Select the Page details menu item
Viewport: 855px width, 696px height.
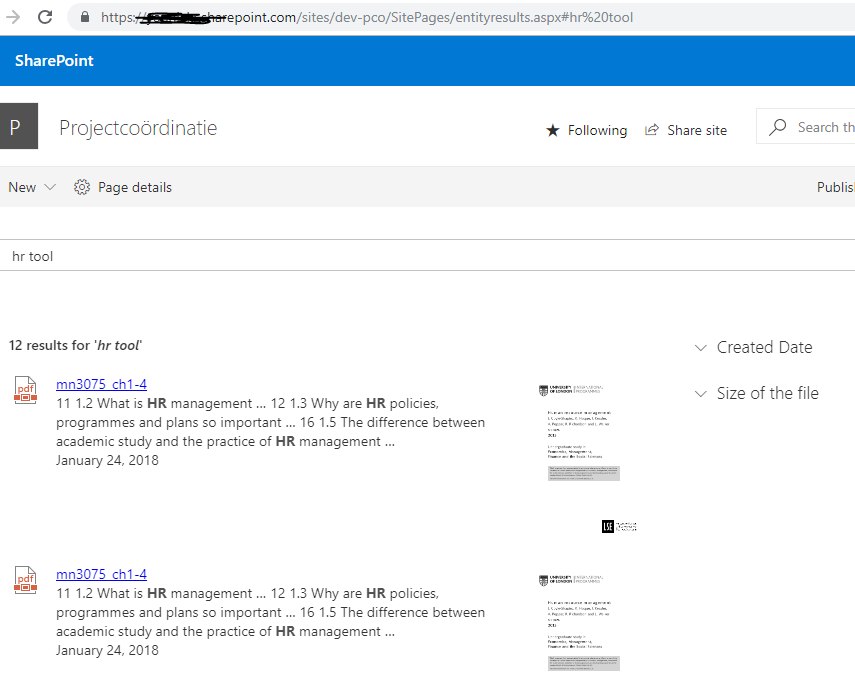(134, 187)
